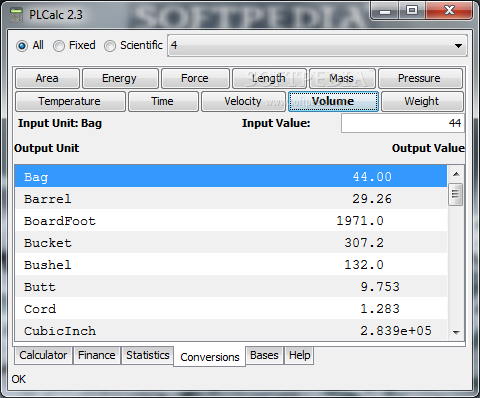This screenshot has height=398, width=480.
Task: Select the BoardFoot row
Action: (x=231, y=220)
